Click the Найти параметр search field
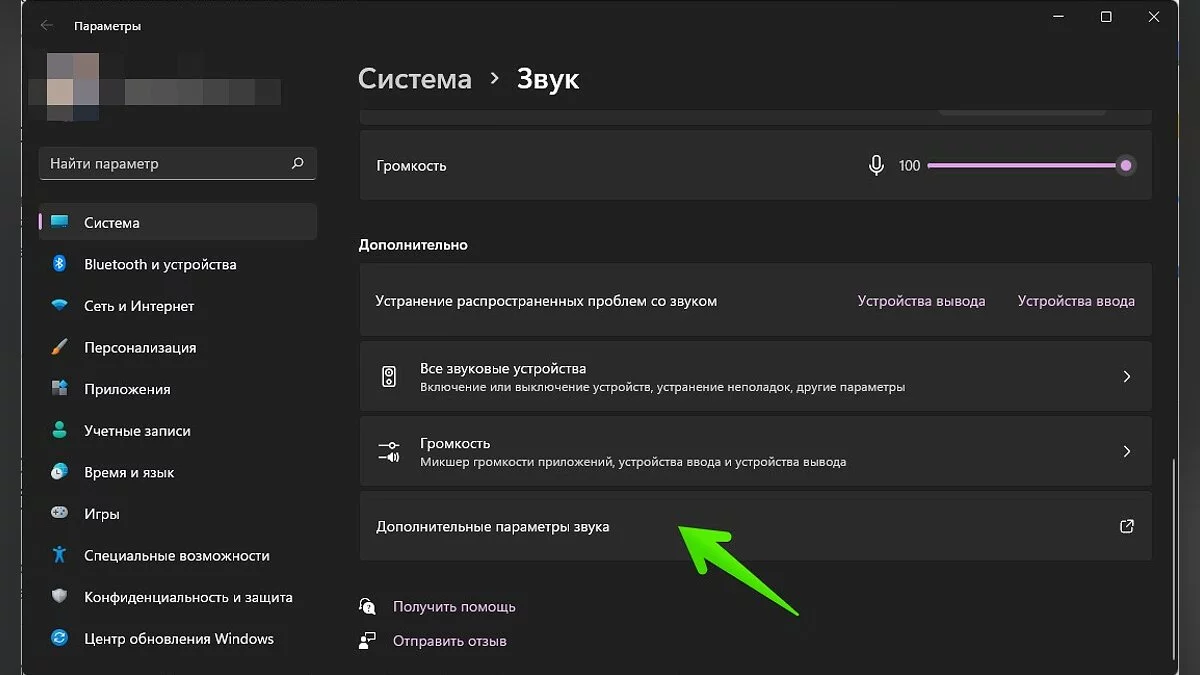 click(165, 164)
